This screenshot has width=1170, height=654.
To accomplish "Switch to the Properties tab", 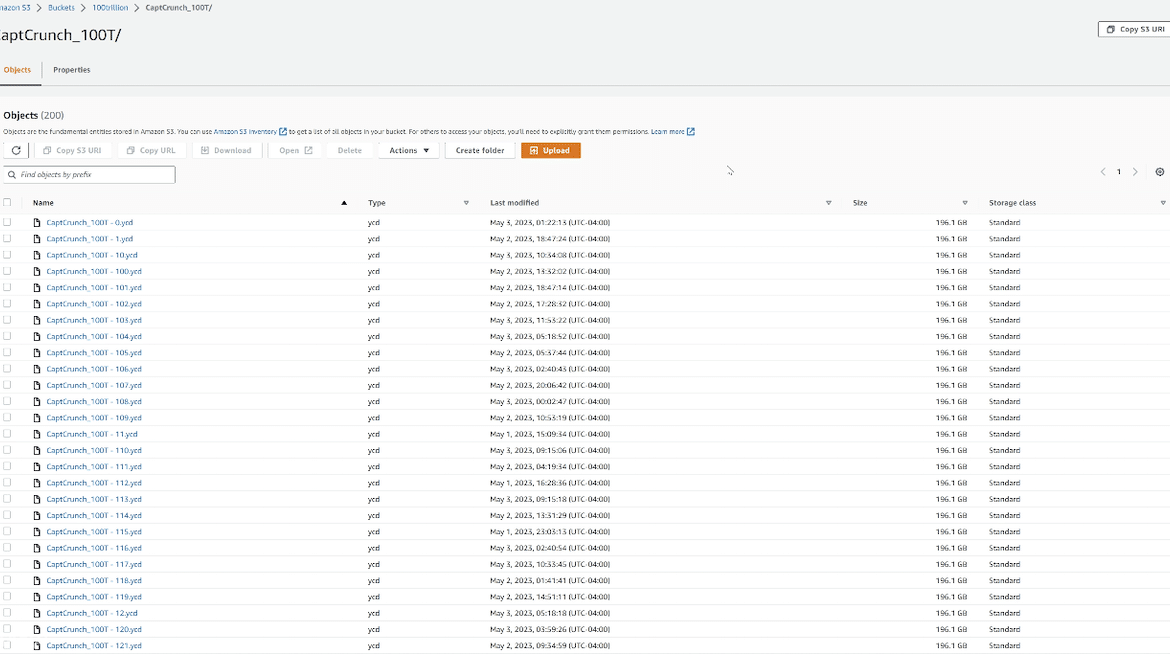I will pos(72,69).
